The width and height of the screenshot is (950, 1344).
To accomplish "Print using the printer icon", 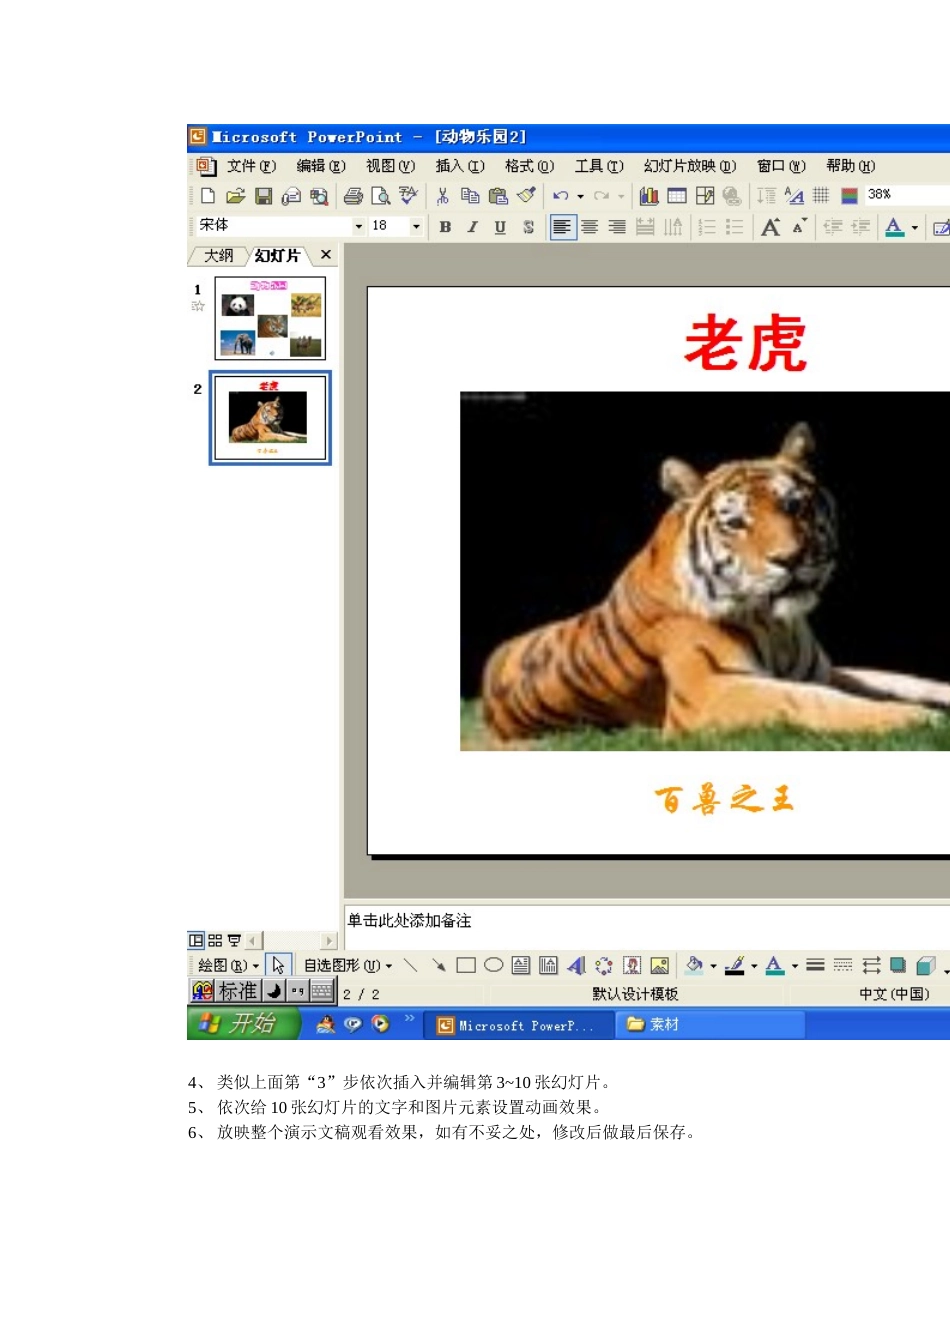I will point(353,196).
